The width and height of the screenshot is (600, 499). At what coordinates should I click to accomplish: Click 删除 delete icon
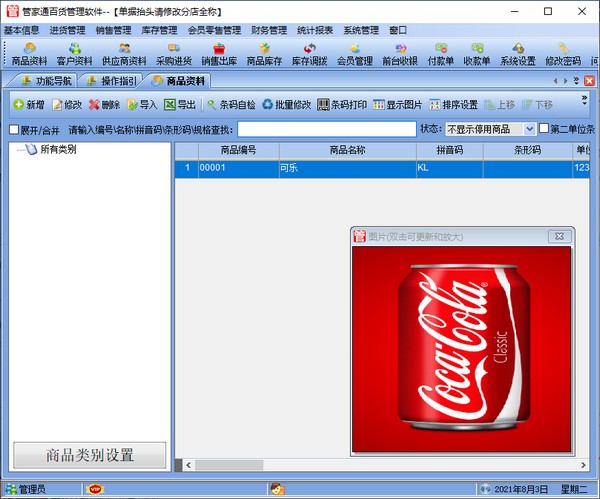(x=104, y=104)
